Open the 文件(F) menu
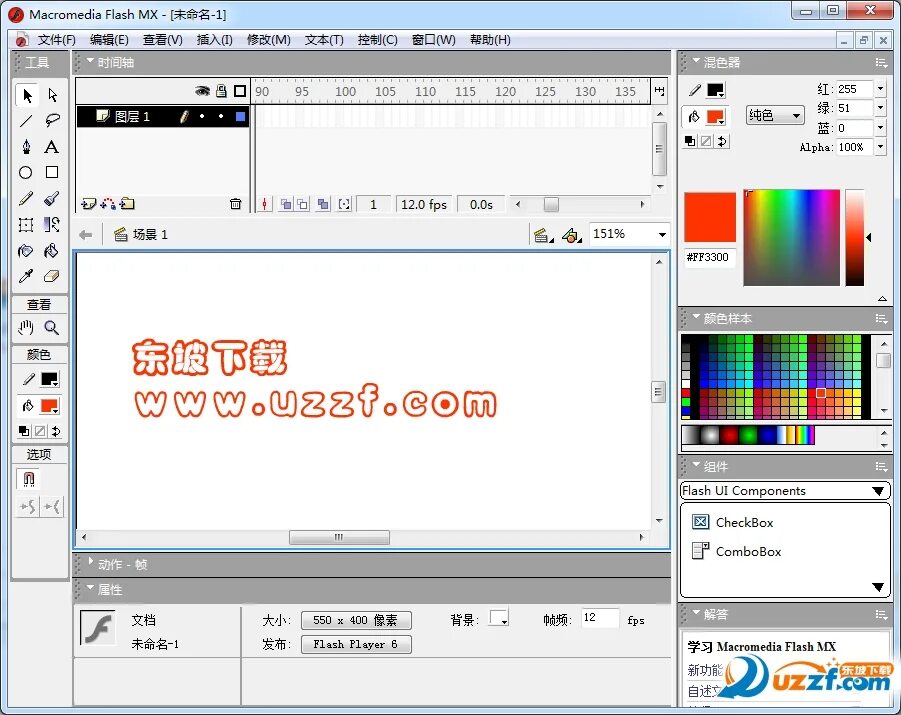Image resolution: width=901 pixels, height=715 pixels. 56,40
